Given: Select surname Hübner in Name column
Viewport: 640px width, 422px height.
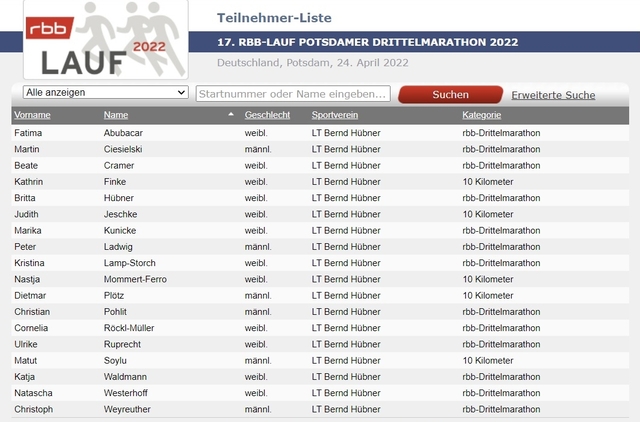Looking at the screenshot, I should (119, 198).
